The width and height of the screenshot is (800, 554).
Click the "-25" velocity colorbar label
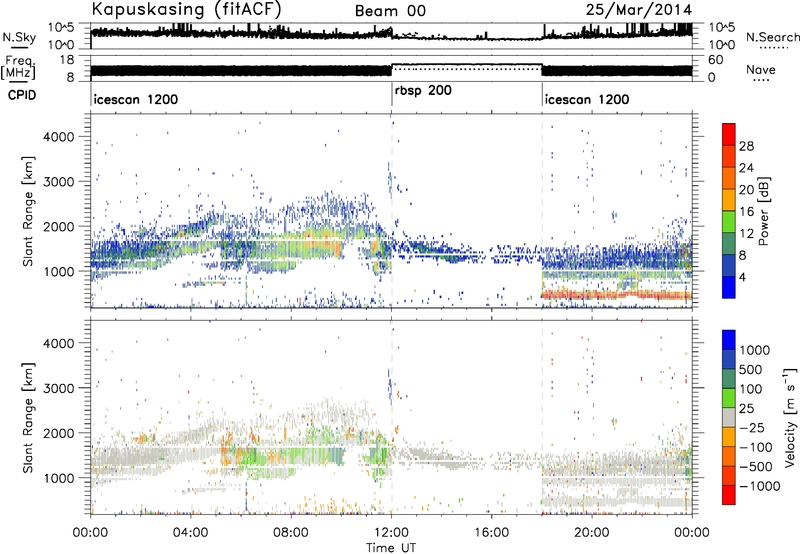752,428
